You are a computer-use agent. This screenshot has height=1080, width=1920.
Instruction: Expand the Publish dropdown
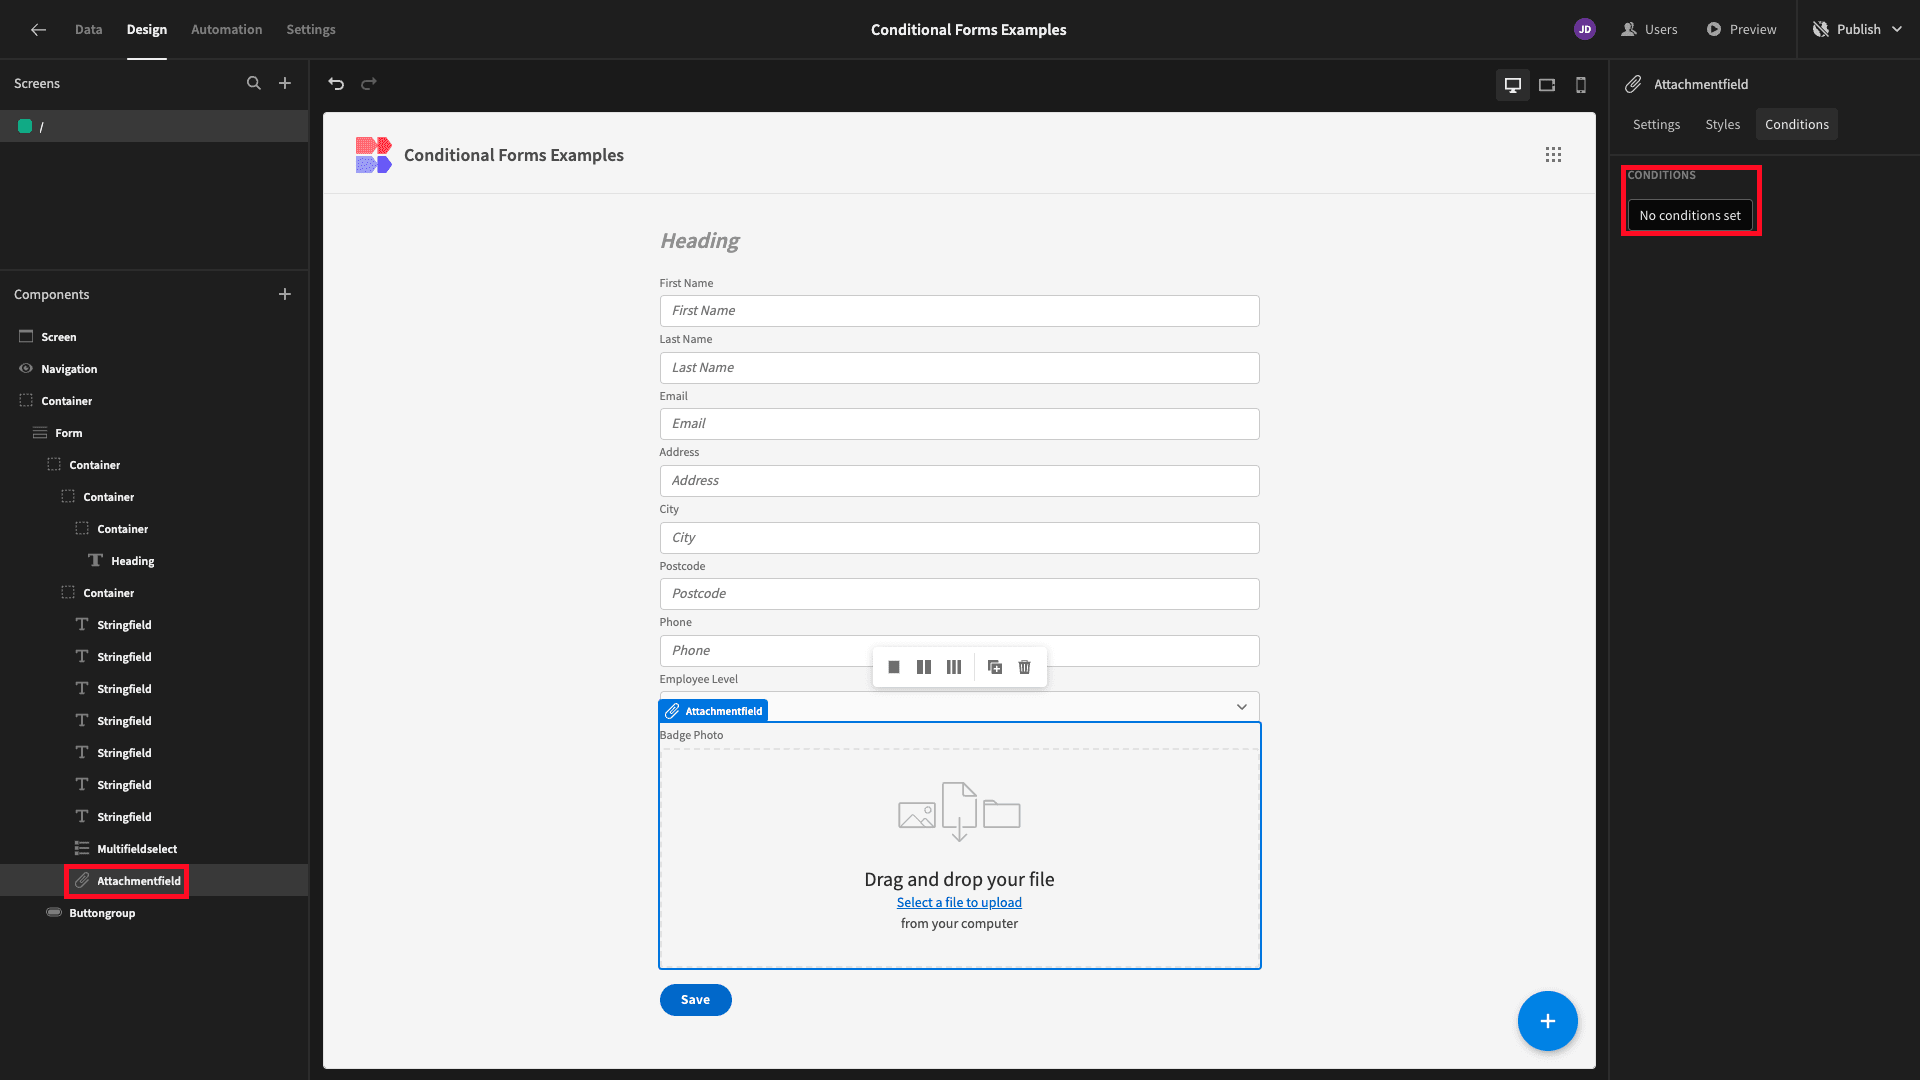tap(1897, 29)
